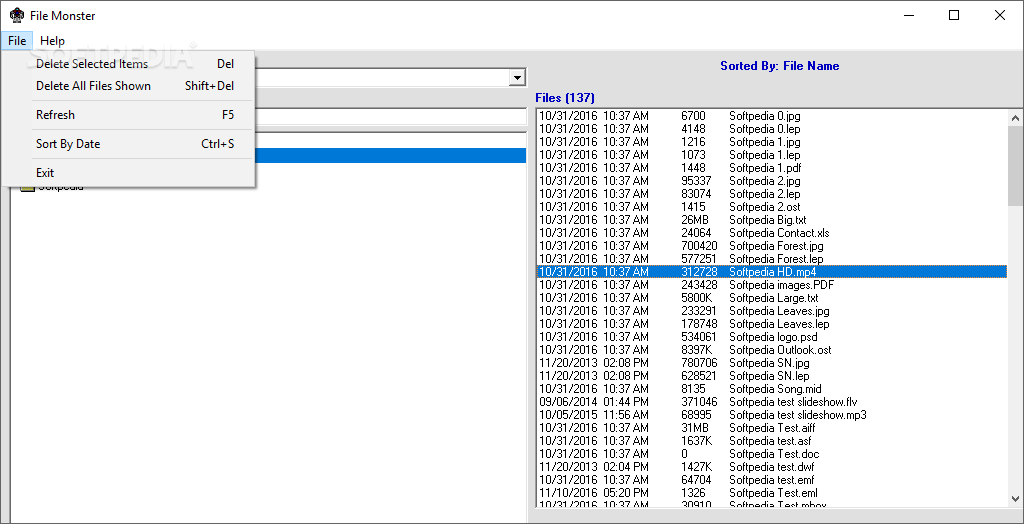Select file Softpedia Test.aiff
The height and width of the screenshot is (524, 1024).
[x=771, y=428]
